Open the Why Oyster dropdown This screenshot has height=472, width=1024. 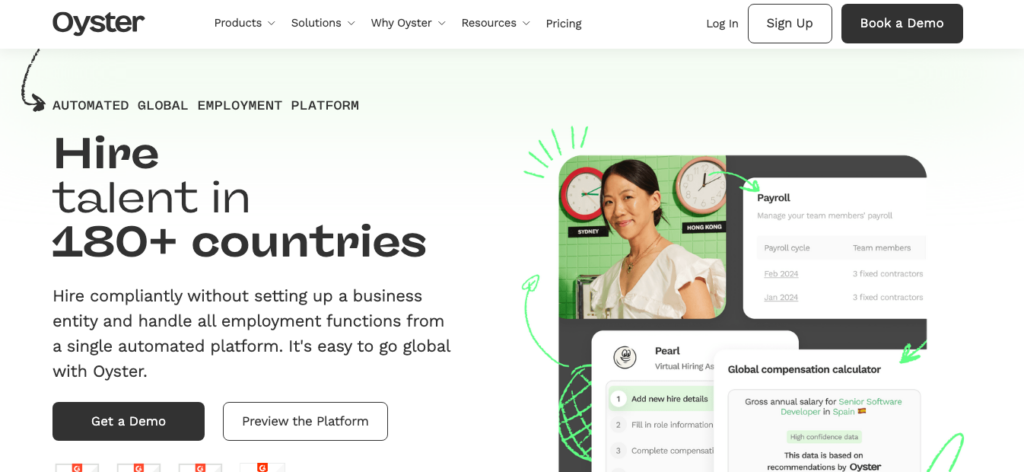408,24
